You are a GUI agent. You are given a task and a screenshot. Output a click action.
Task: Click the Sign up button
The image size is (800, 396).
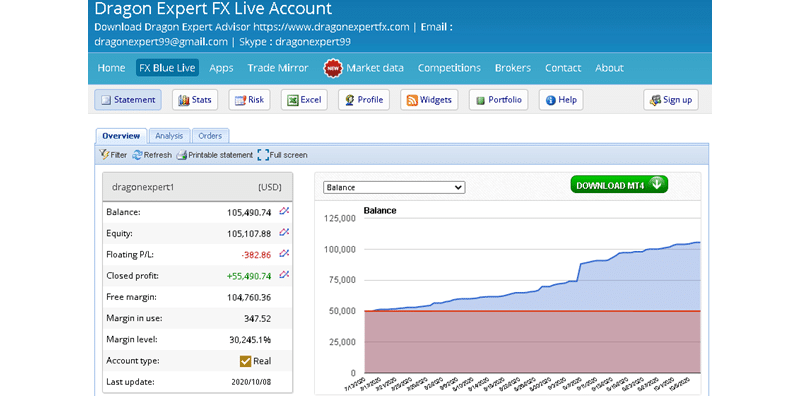pos(671,100)
